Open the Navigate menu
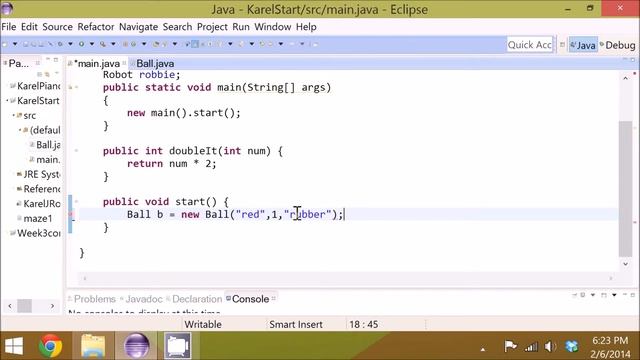This screenshot has height=360, width=640. click(138, 27)
